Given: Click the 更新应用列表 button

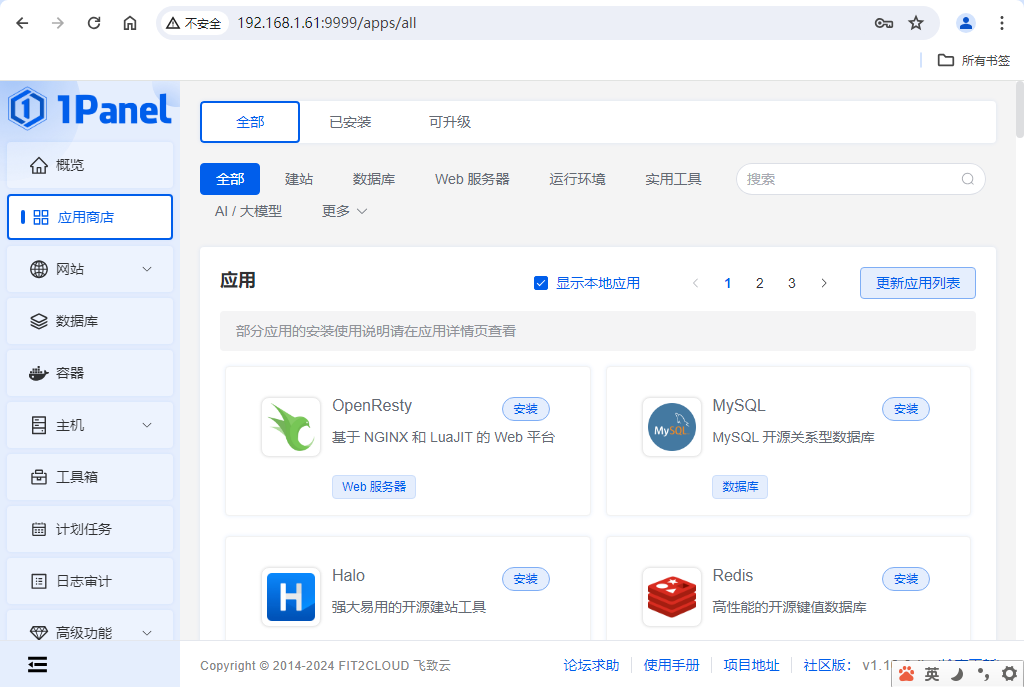Looking at the screenshot, I should tap(917, 283).
